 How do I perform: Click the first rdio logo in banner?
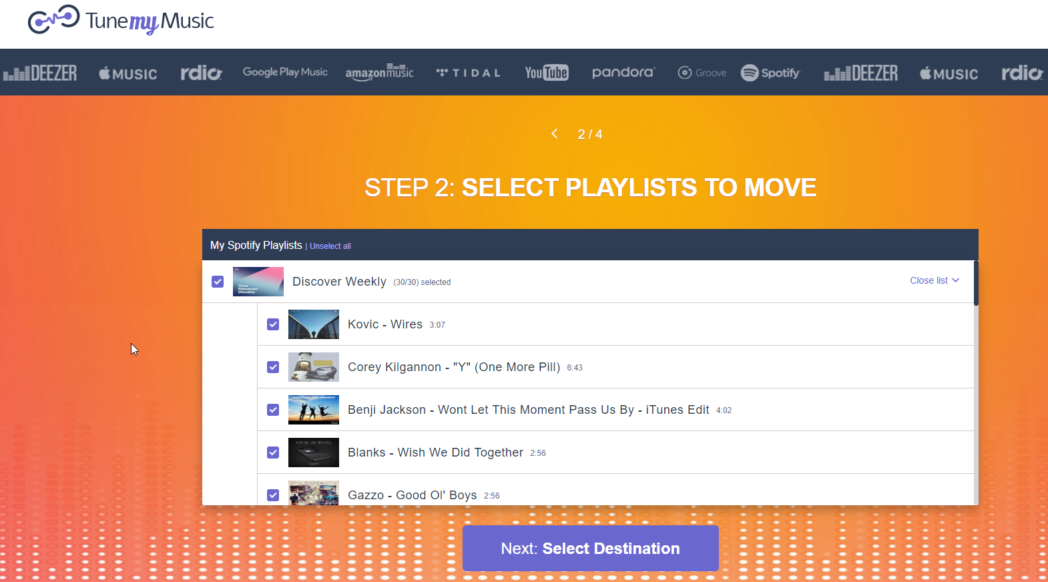click(x=201, y=73)
